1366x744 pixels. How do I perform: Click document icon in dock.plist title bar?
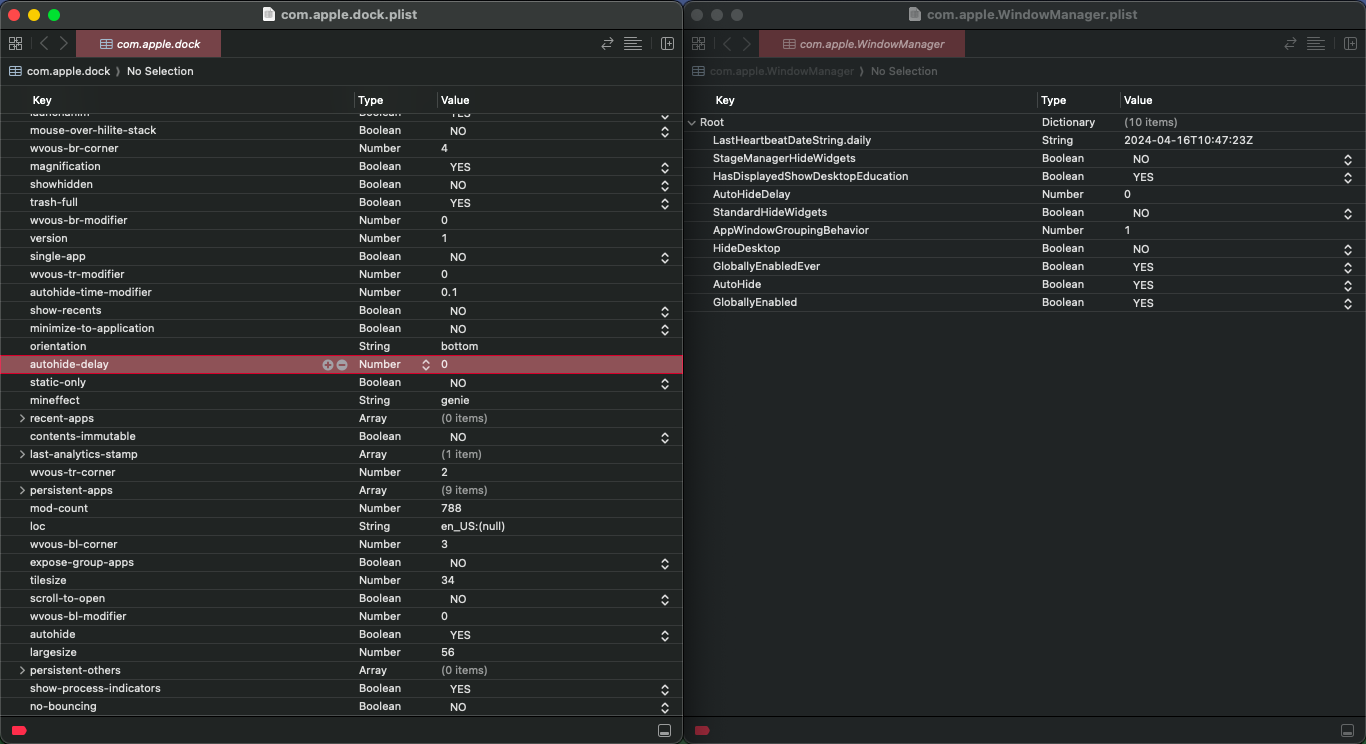click(269, 15)
